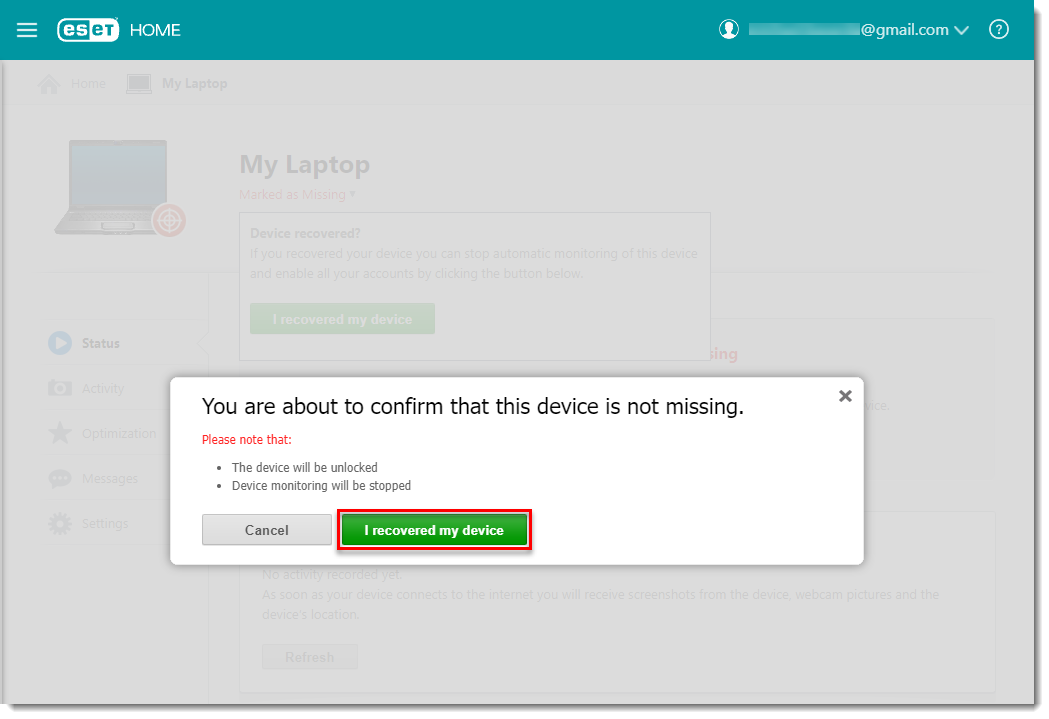1049x719 pixels.
Task: Click the Messages speech bubble icon
Action: [60, 478]
